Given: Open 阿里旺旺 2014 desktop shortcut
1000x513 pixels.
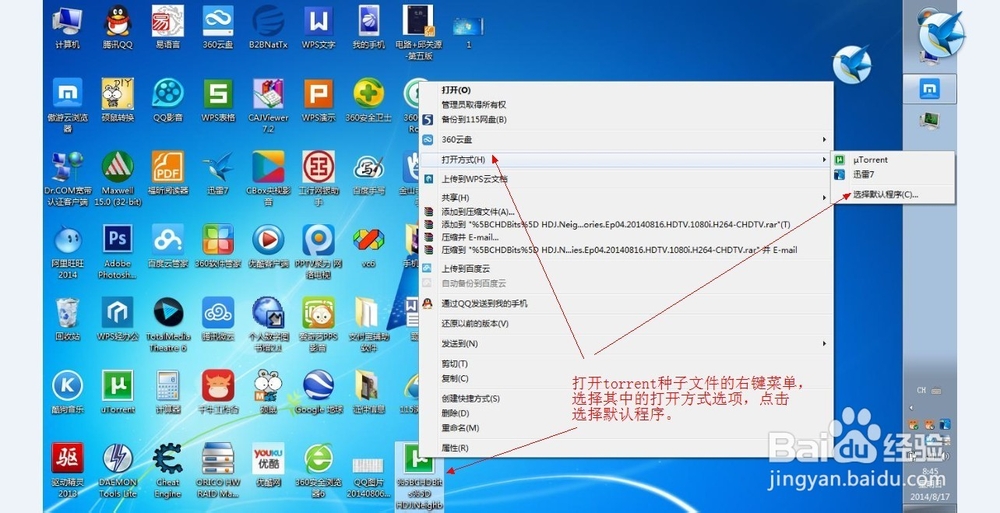Looking at the screenshot, I should [x=67, y=251].
